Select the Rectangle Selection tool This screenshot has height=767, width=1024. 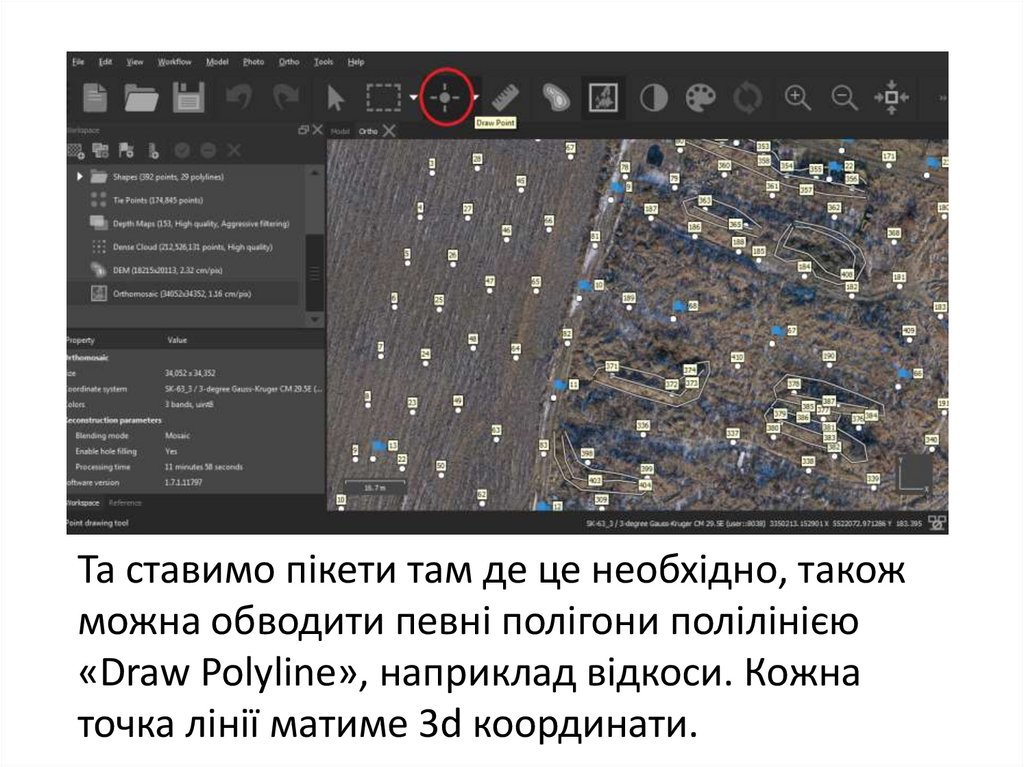point(383,97)
